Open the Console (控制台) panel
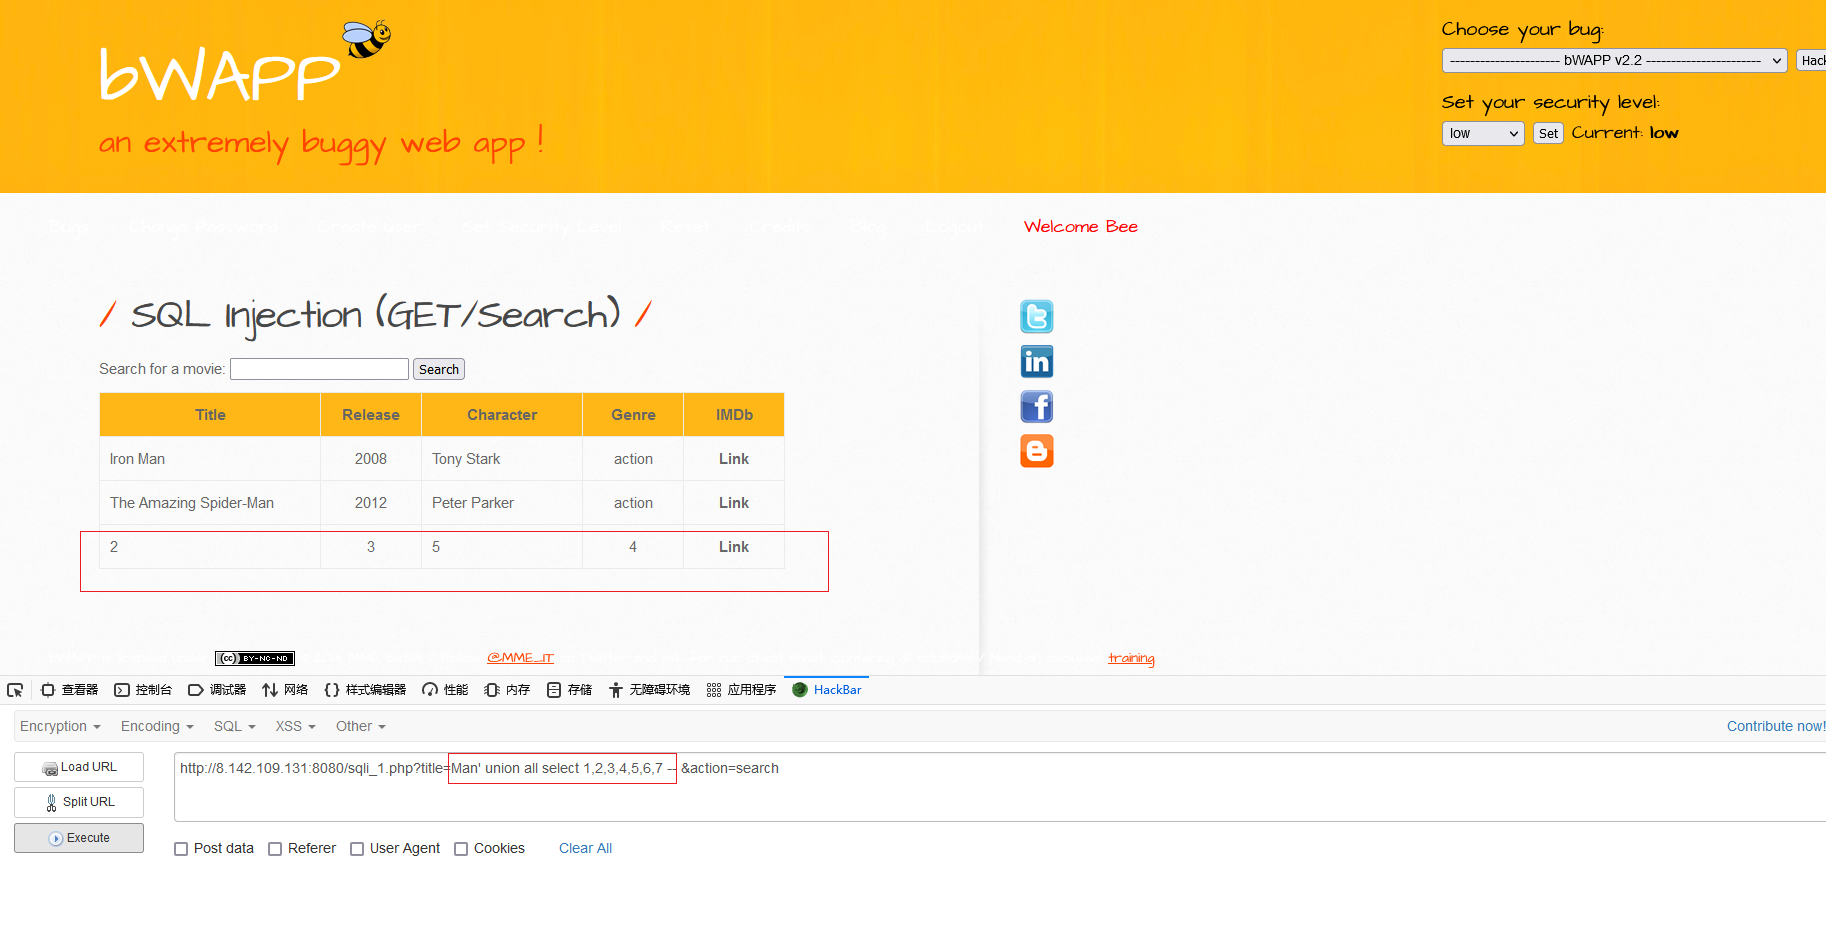This screenshot has height=926, width=1826. point(143,690)
